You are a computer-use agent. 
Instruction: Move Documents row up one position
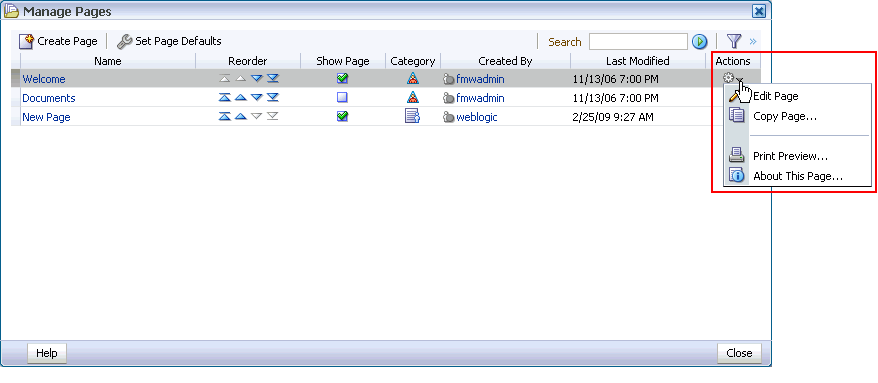(x=241, y=98)
